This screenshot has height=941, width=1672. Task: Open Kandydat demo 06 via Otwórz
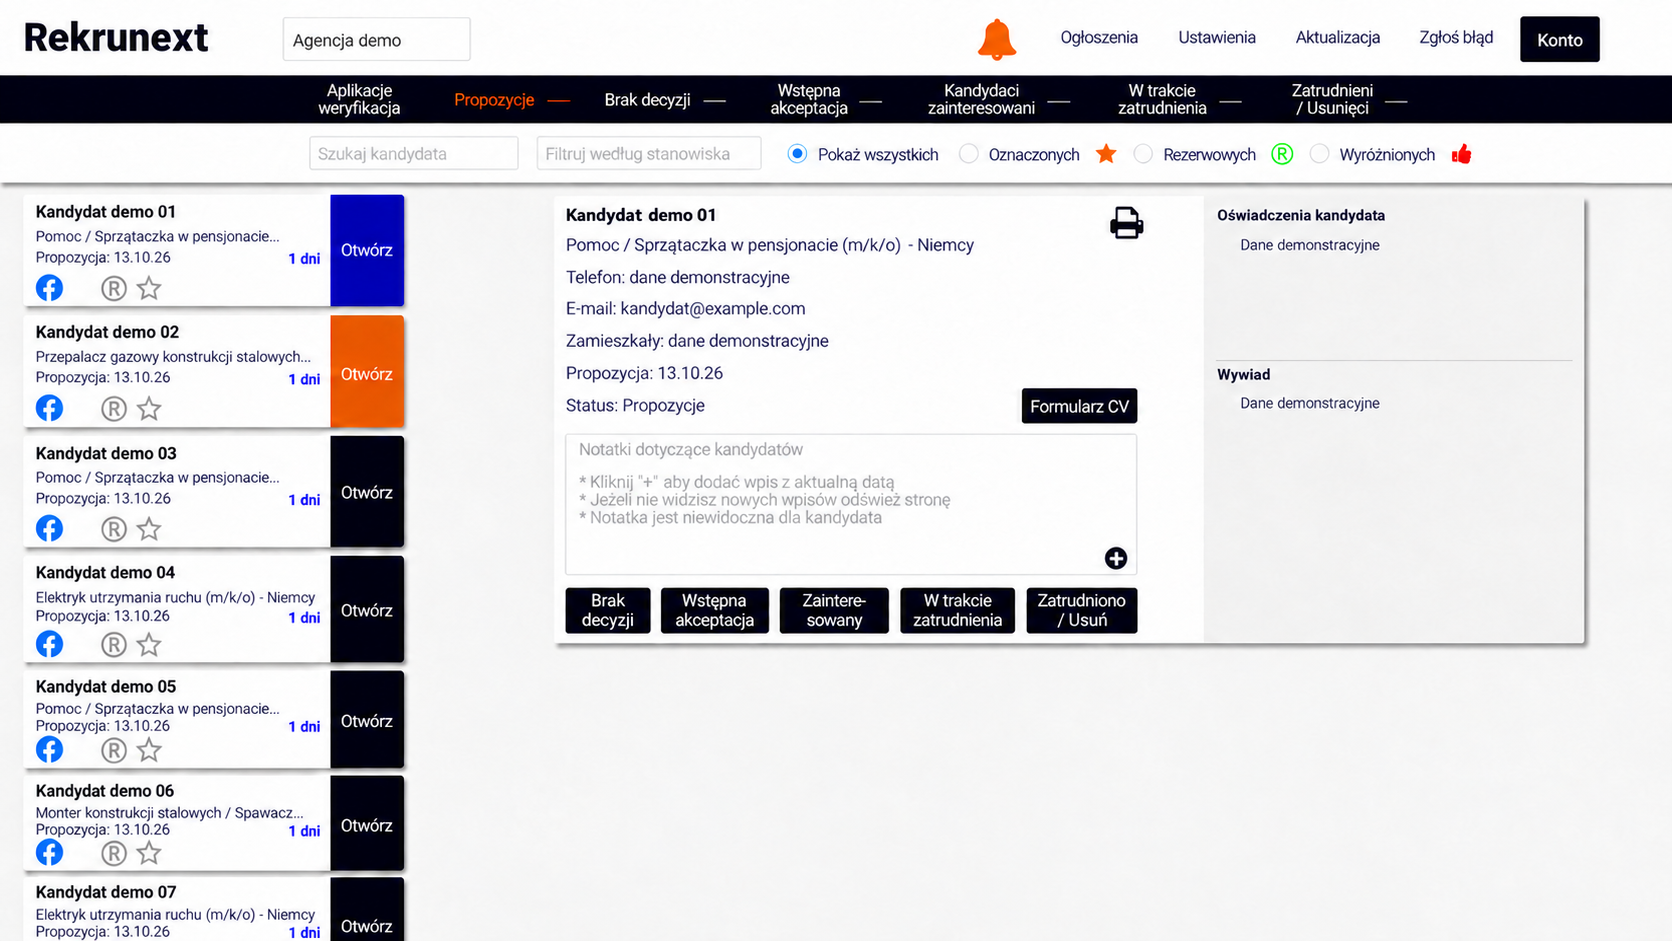pyautogui.click(x=367, y=825)
